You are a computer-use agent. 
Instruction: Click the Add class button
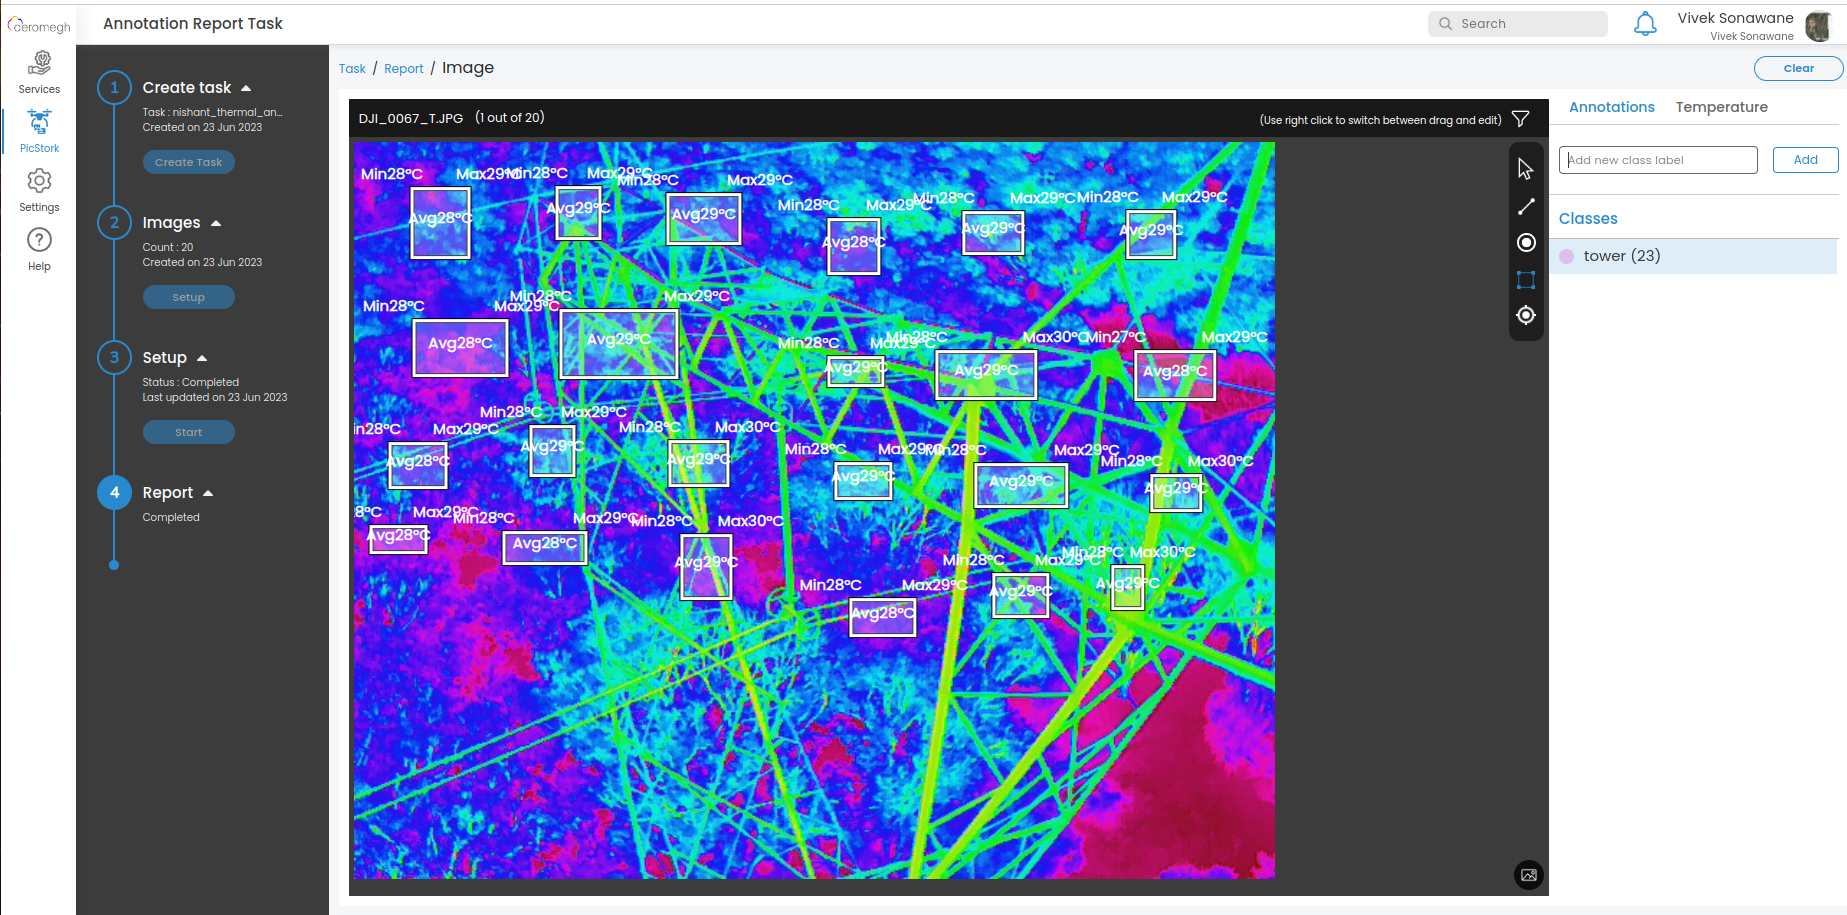(1805, 160)
